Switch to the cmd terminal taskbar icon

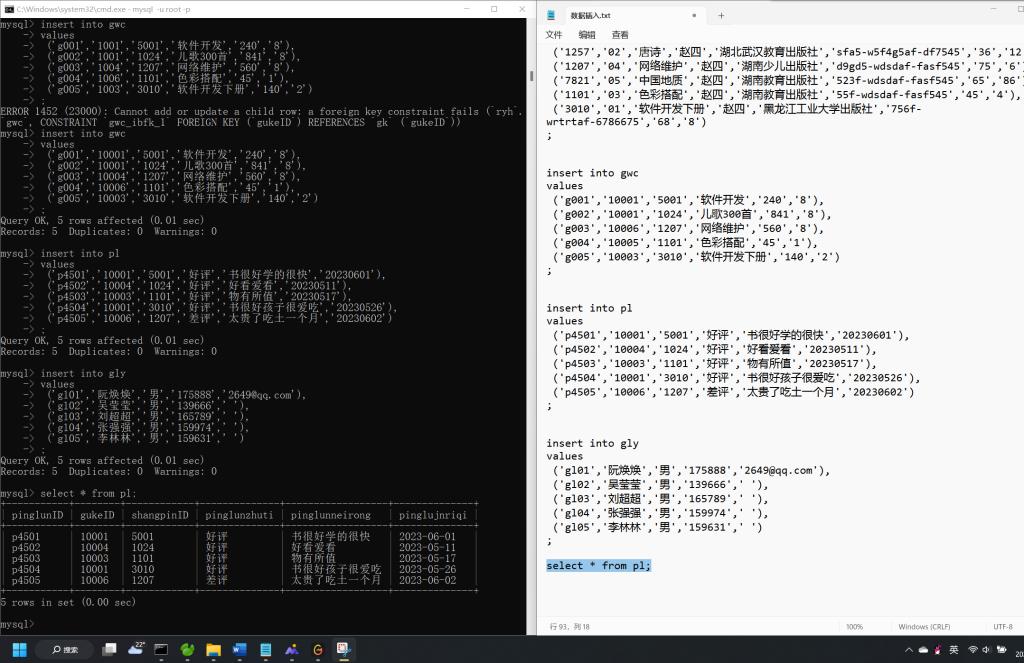(x=161, y=649)
